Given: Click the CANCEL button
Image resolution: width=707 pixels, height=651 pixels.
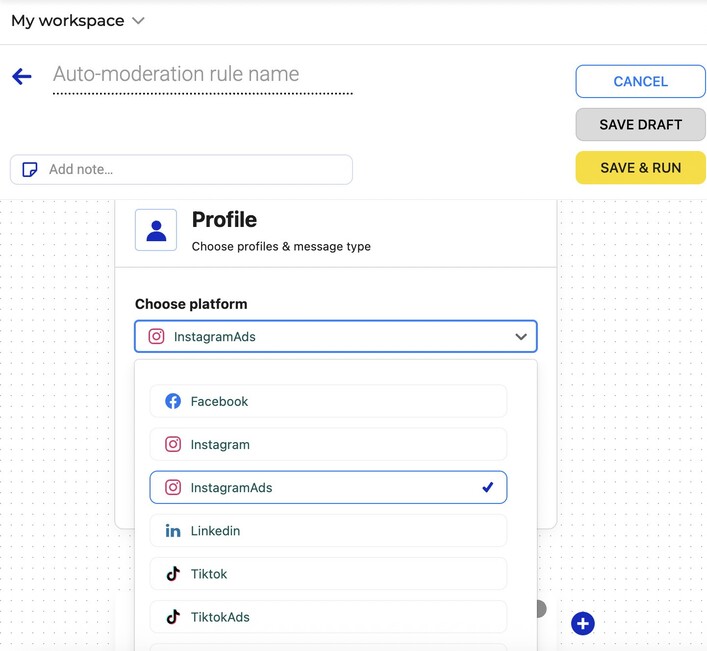Looking at the screenshot, I should click(640, 82).
